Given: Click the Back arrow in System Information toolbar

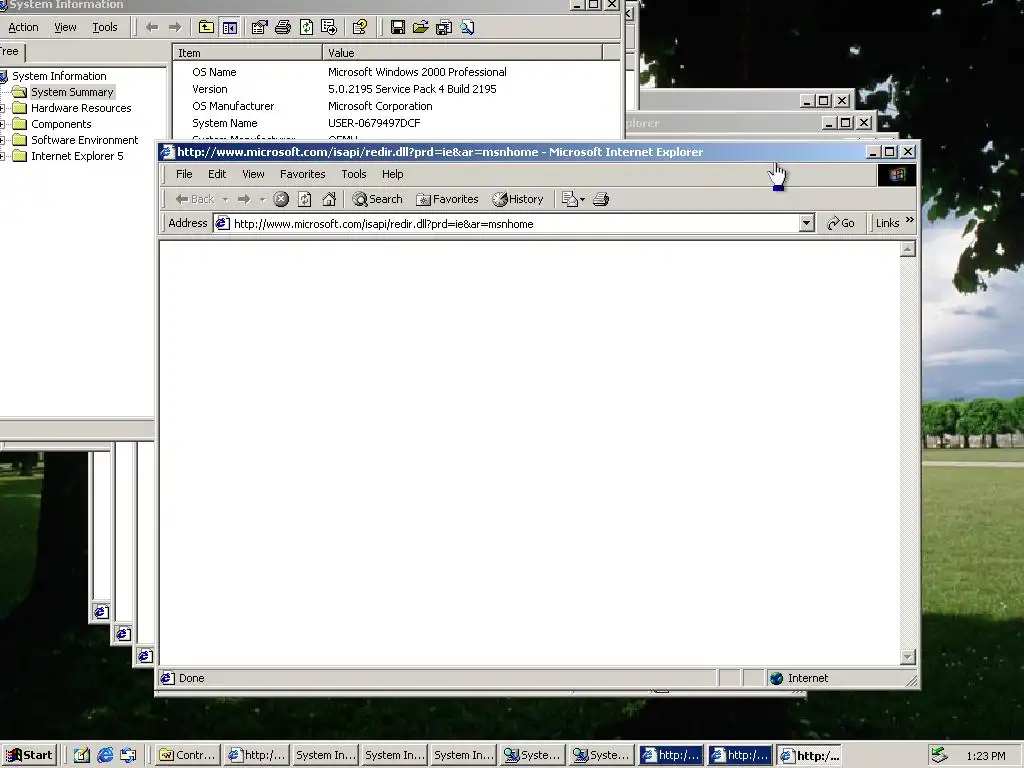Looking at the screenshot, I should [x=152, y=27].
